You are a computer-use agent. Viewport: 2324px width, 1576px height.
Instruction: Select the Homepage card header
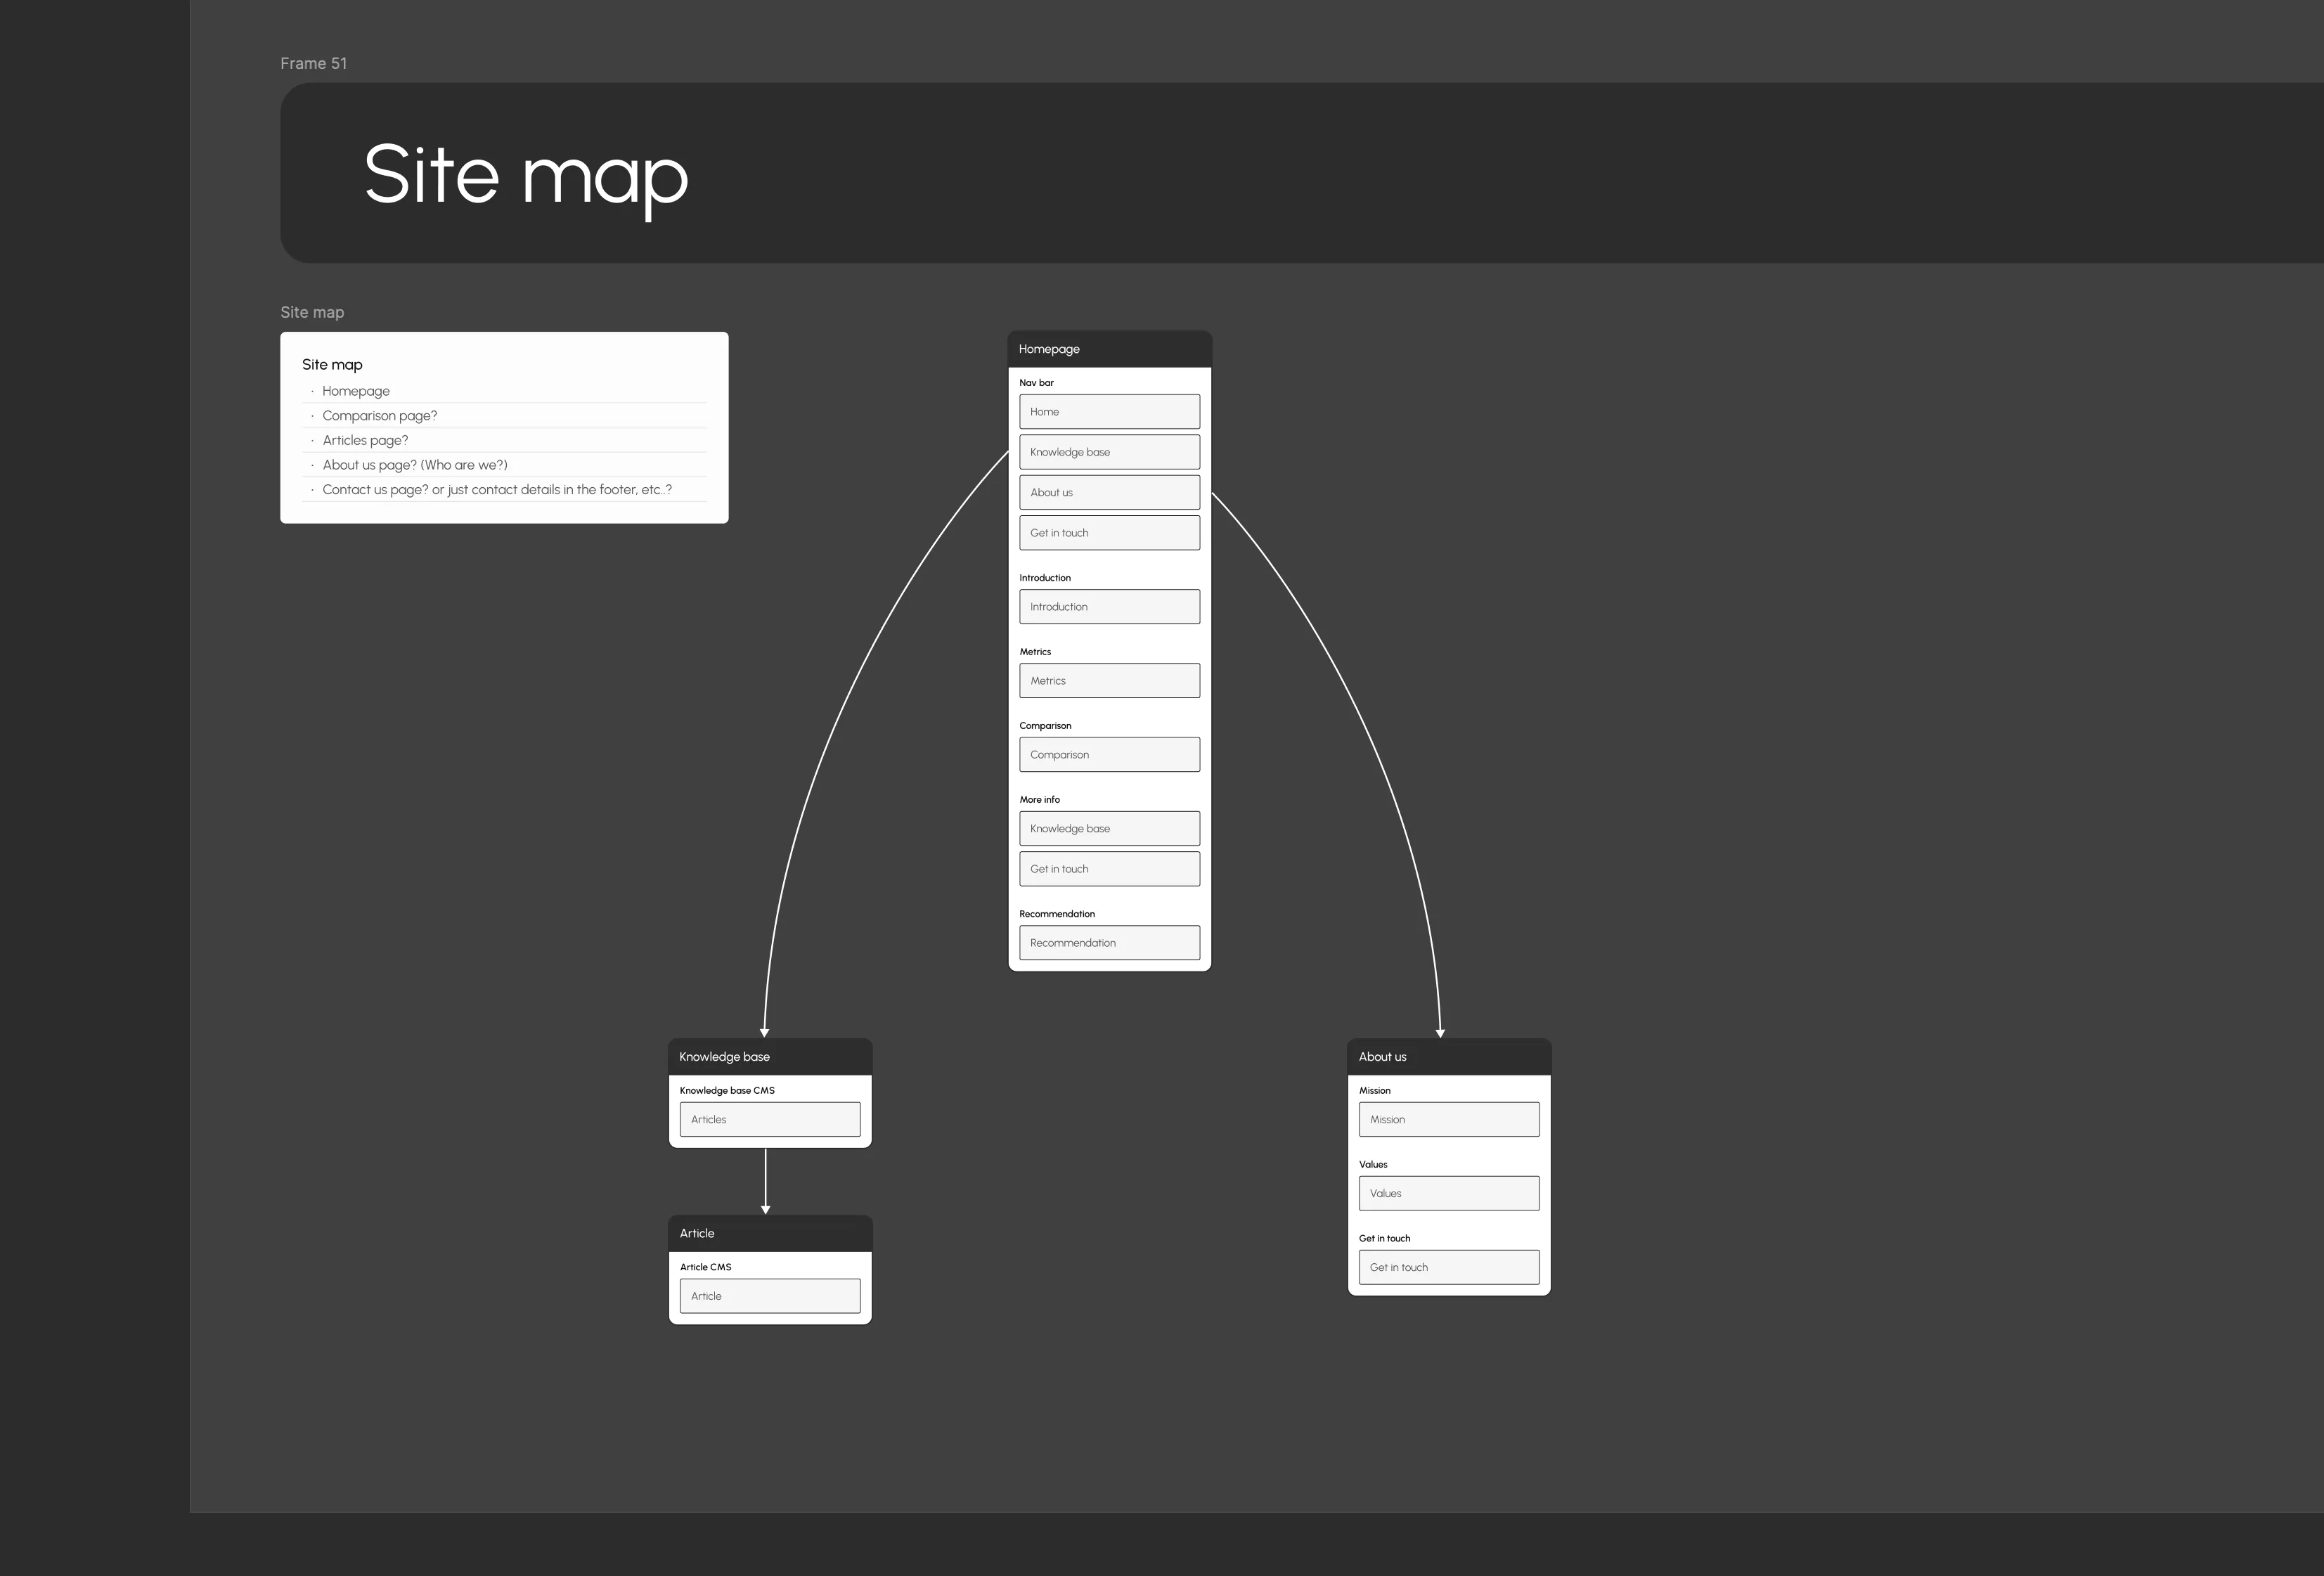coord(1110,349)
